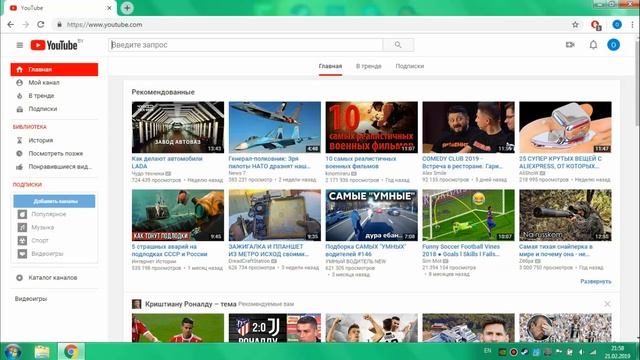
Task: Click the Chrome taskbar icon
Action: tap(71, 351)
